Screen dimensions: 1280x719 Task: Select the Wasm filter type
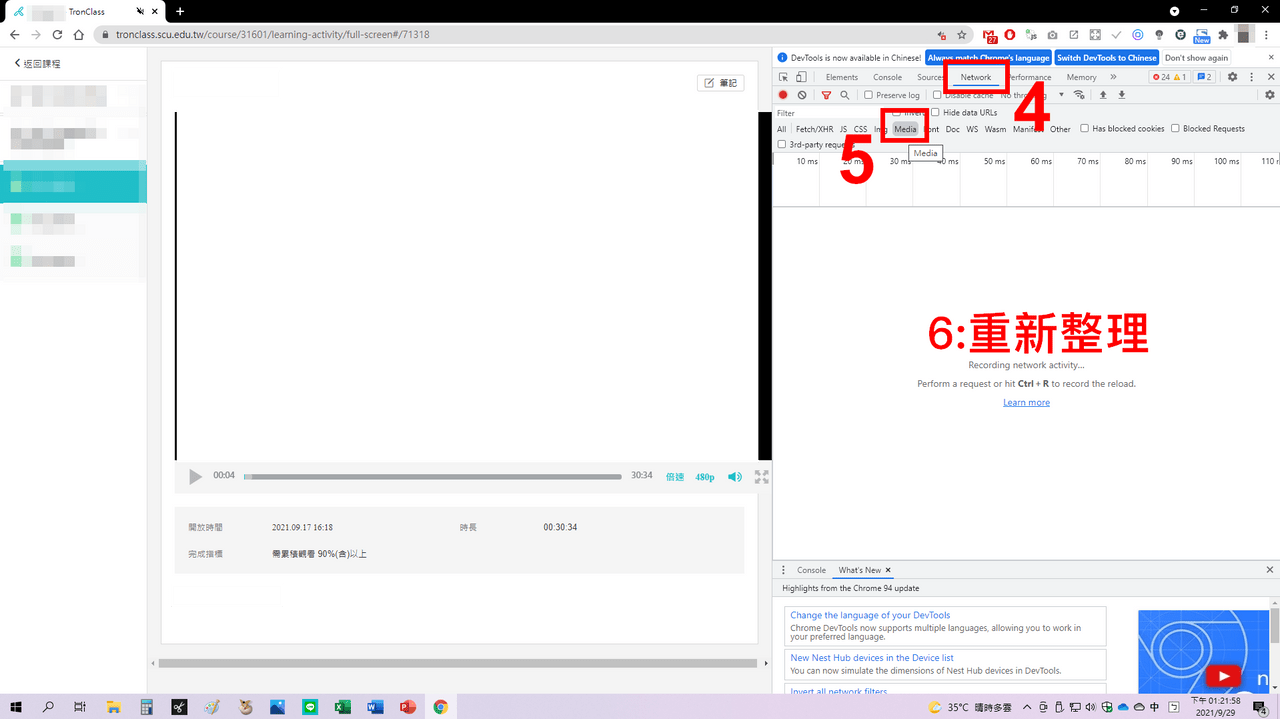995,129
